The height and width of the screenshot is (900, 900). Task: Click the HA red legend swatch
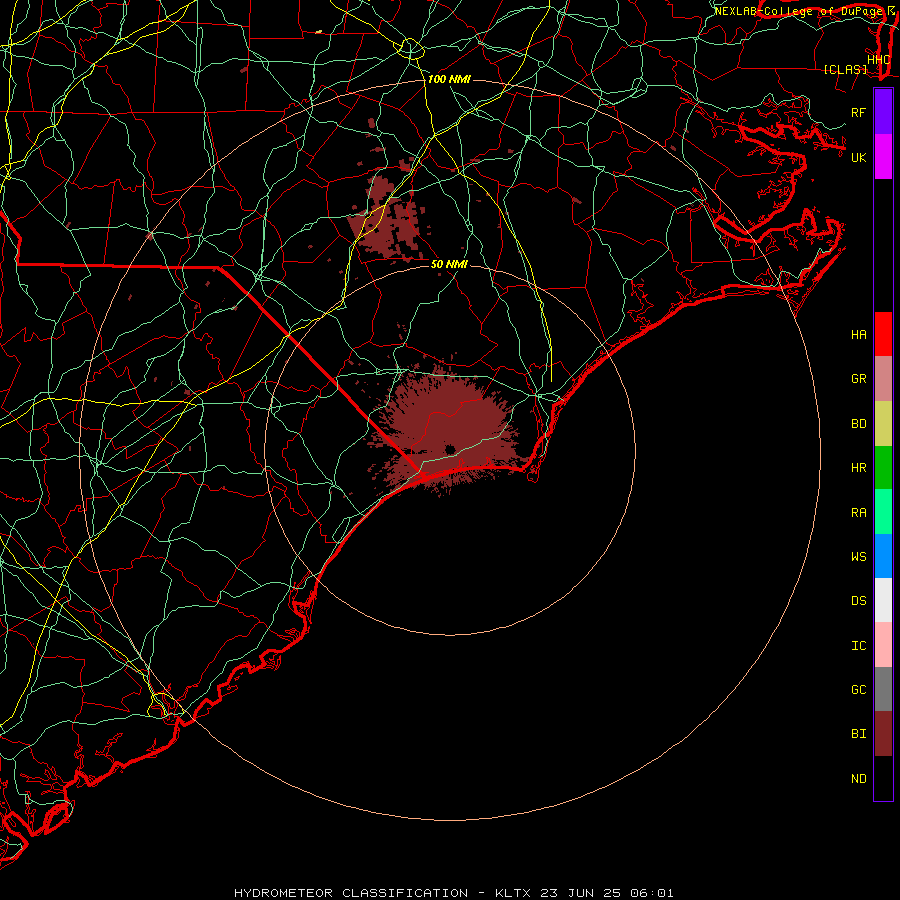coord(883,334)
